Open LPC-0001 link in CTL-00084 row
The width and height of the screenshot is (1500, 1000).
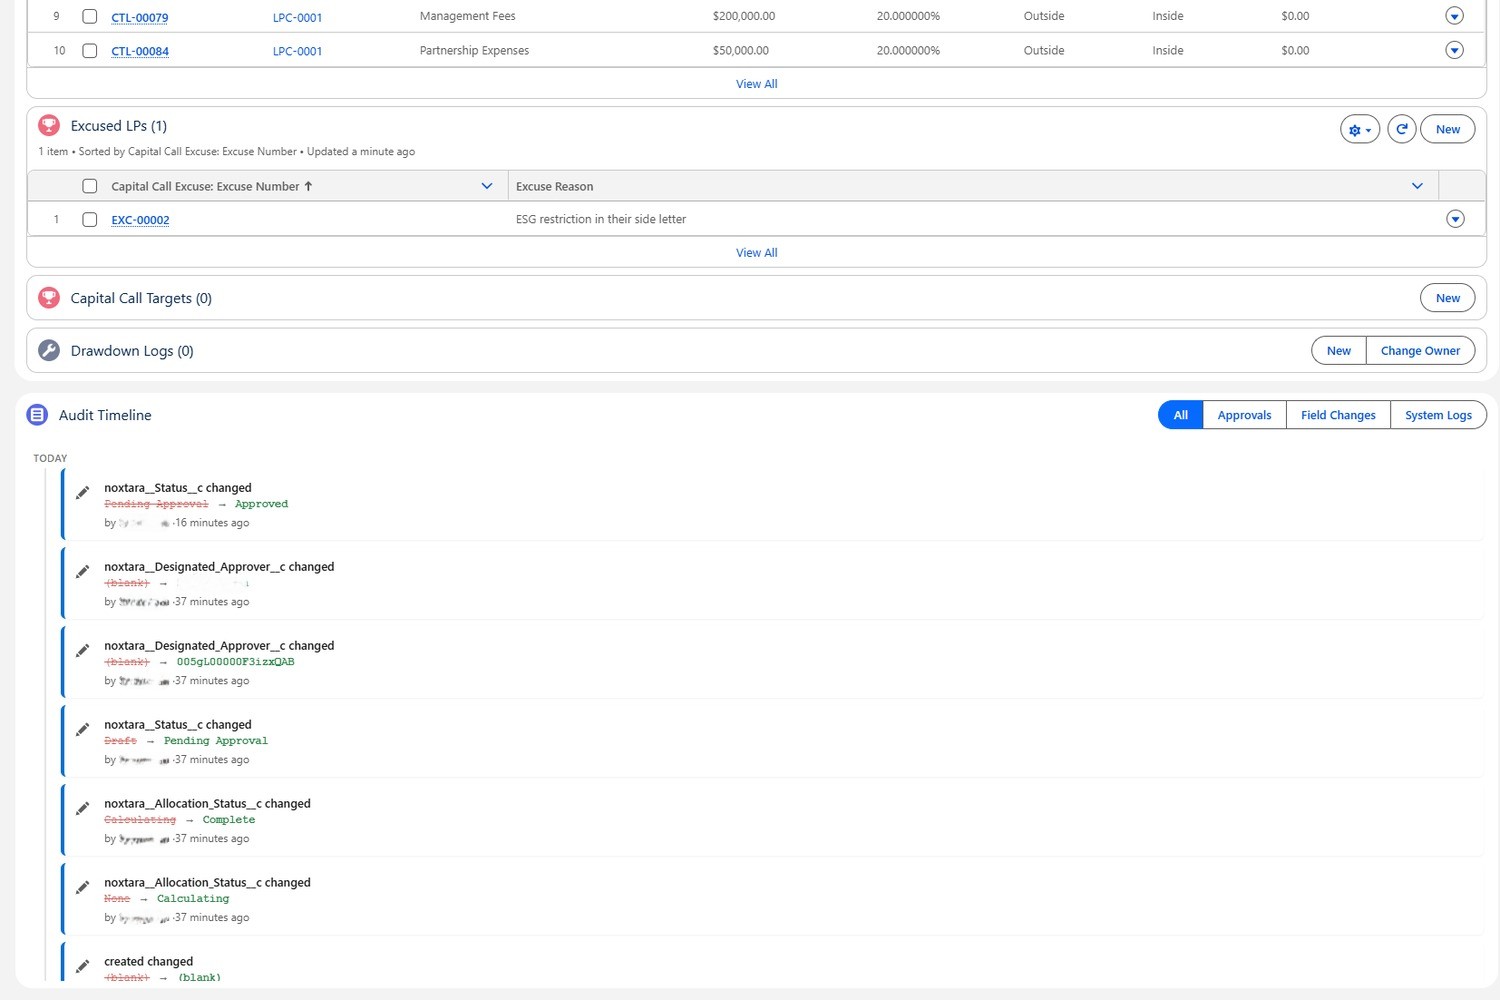tap(298, 52)
